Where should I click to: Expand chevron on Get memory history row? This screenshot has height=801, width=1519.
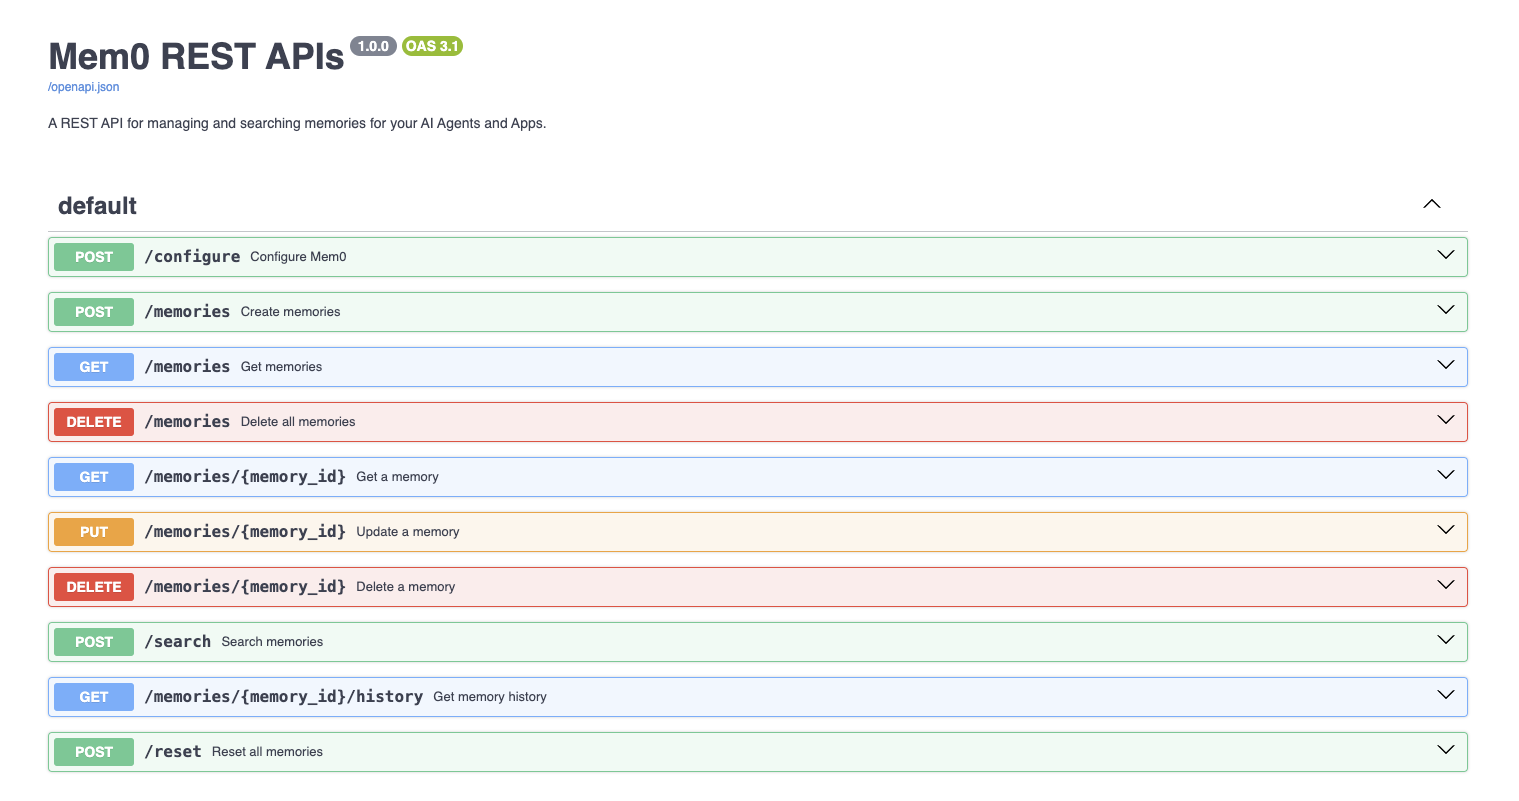click(1445, 695)
